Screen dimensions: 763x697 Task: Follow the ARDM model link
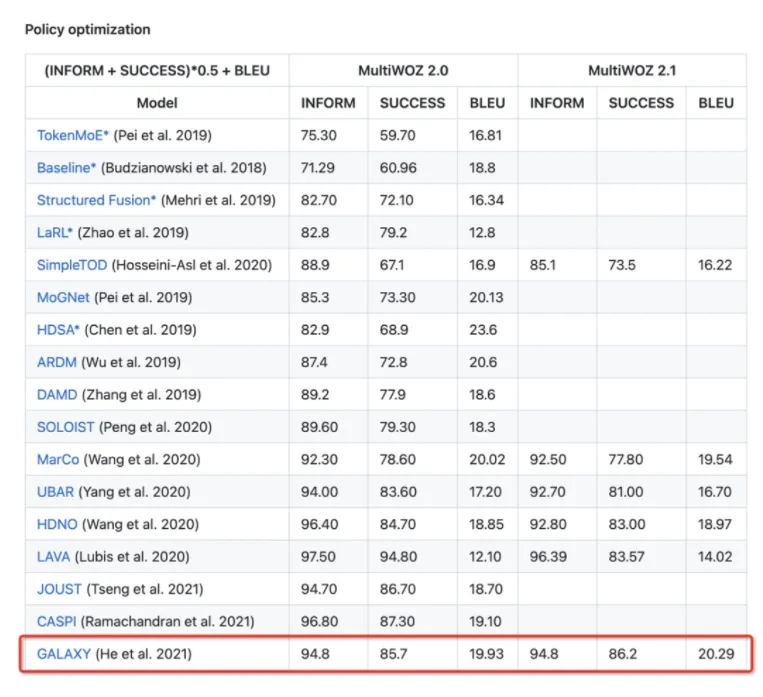[x=56, y=362]
